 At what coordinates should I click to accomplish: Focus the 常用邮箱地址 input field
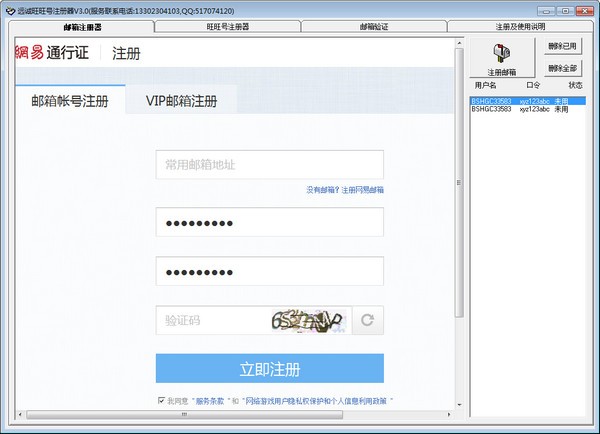270,165
